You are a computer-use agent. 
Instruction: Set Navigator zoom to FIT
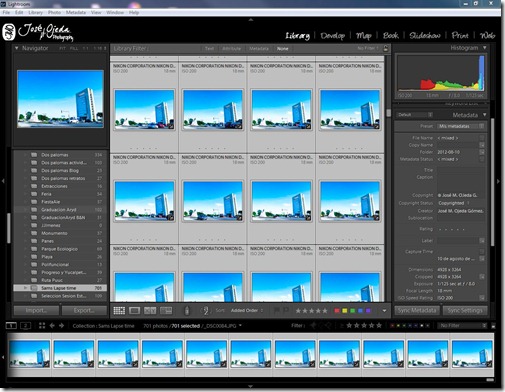tap(62, 48)
